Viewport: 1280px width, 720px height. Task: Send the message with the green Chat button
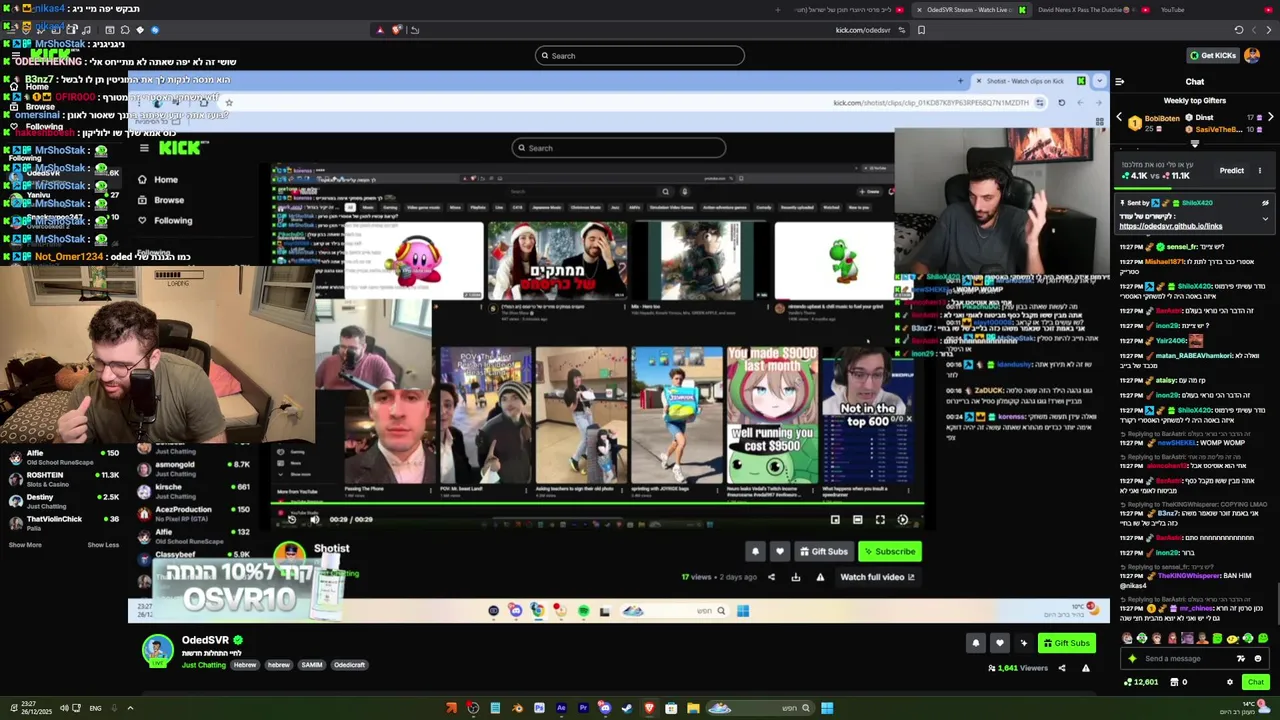(x=1255, y=682)
